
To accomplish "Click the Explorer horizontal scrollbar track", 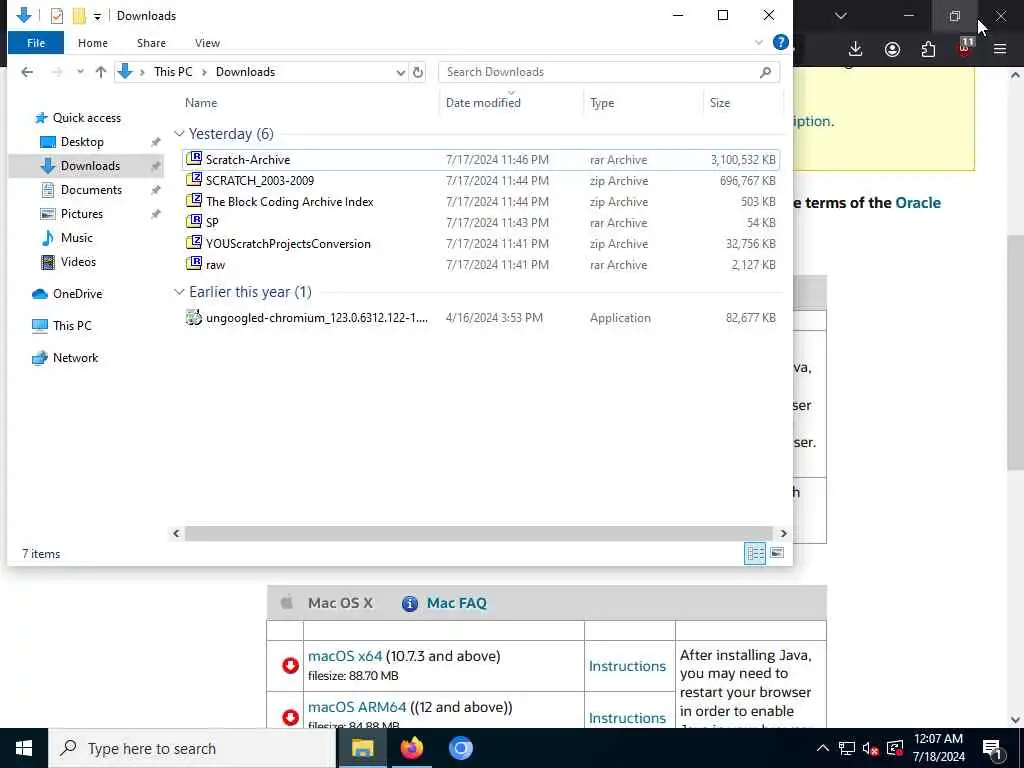I will coord(479,534).
